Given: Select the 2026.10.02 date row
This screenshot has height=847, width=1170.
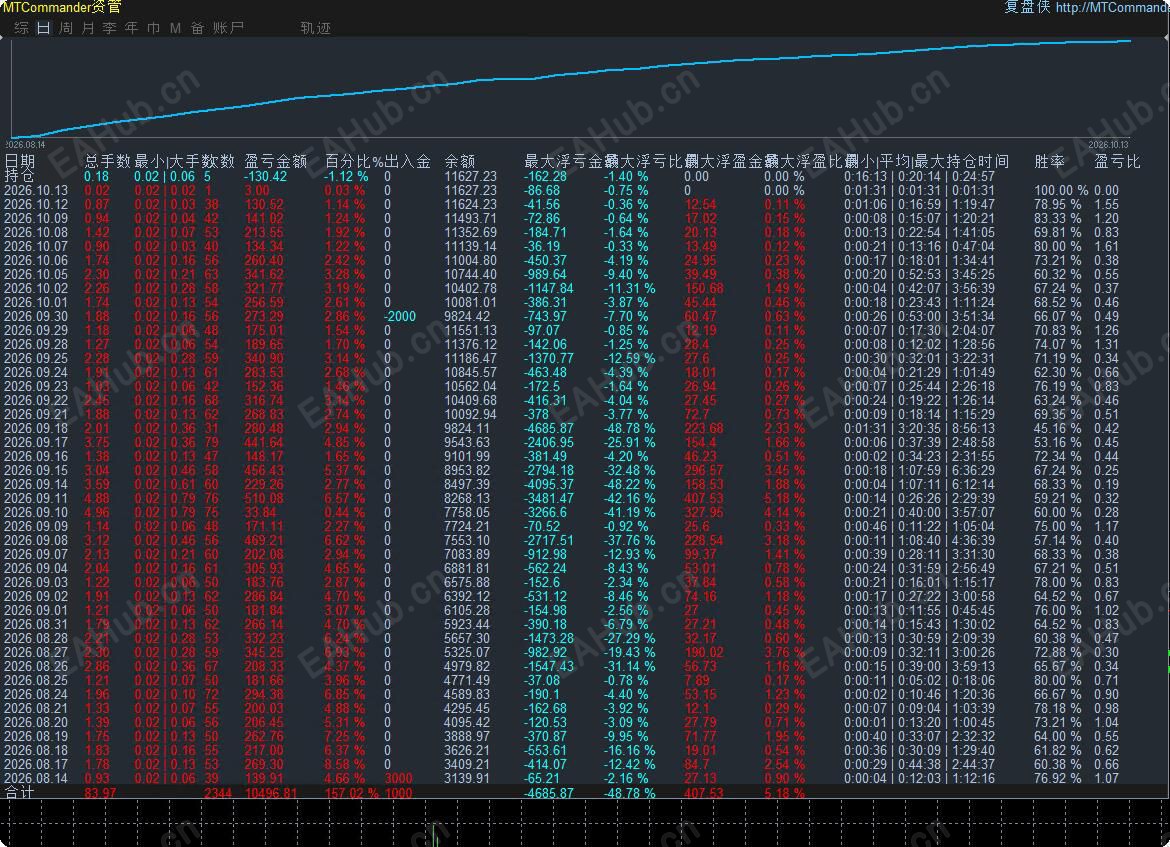Looking at the screenshot, I should tap(36, 288).
